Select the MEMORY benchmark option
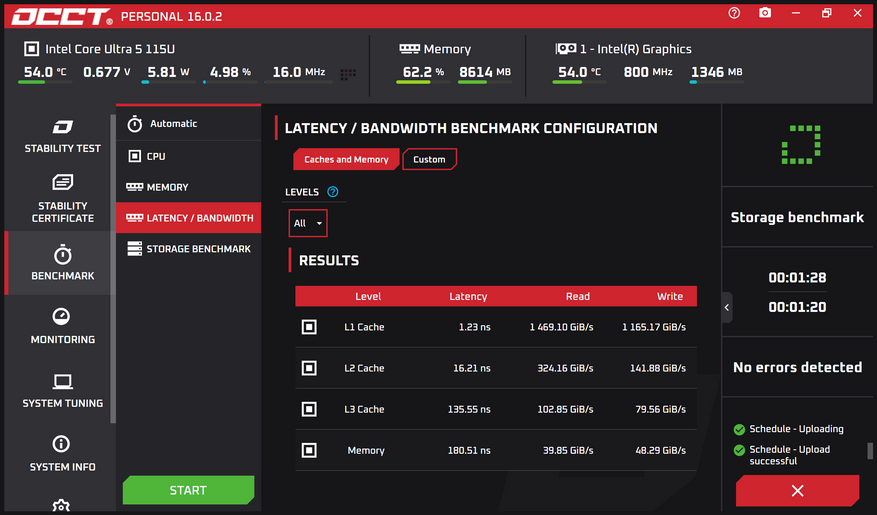The height and width of the screenshot is (515, 877). click(x=188, y=187)
